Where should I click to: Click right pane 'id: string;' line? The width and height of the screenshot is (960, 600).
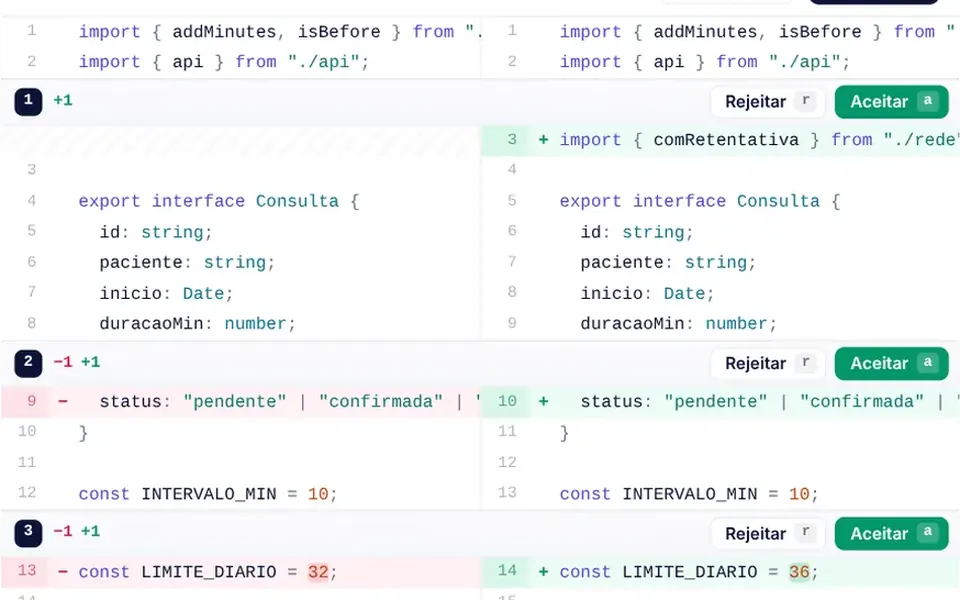tap(721, 231)
